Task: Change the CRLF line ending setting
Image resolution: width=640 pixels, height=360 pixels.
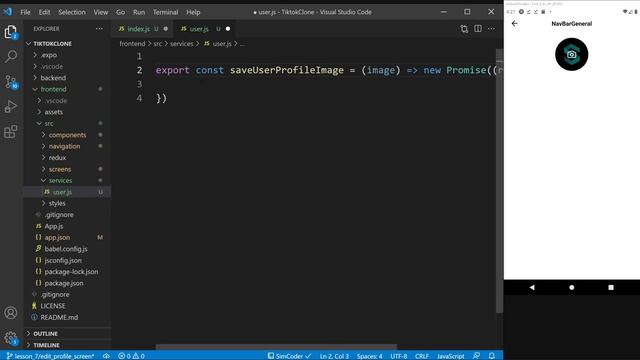Action: [422, 356]
